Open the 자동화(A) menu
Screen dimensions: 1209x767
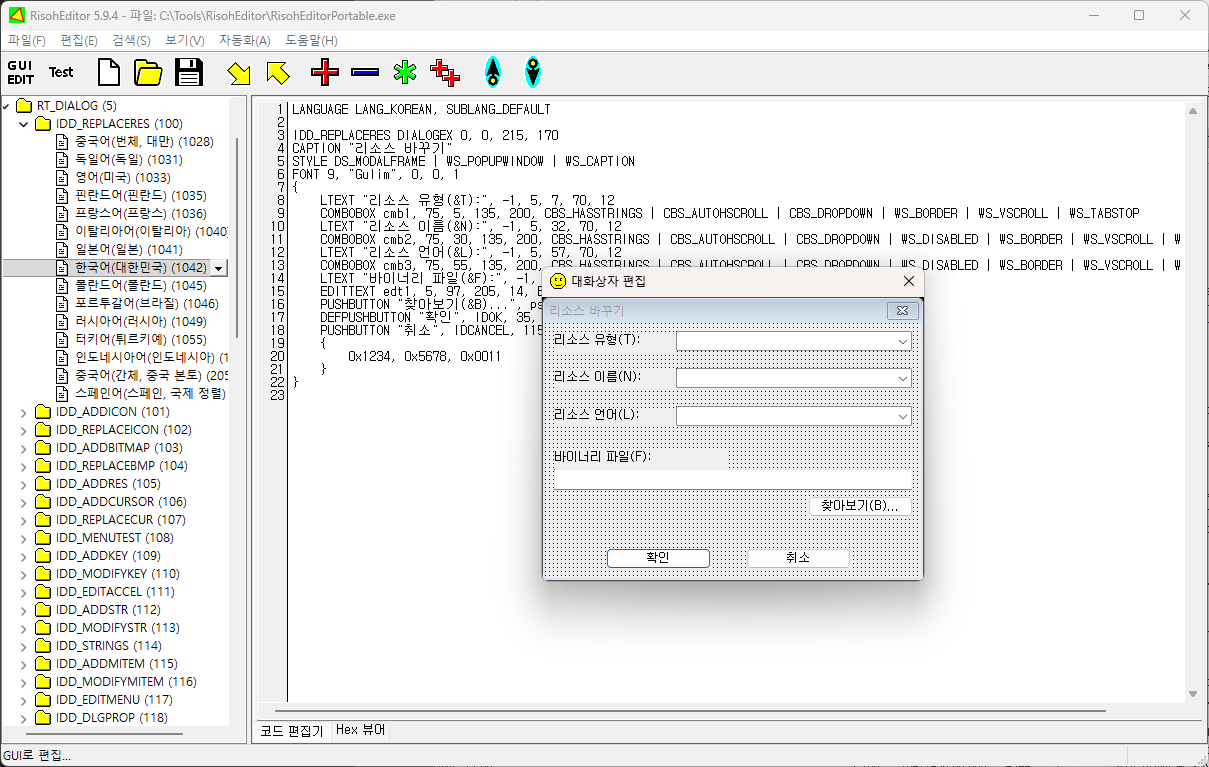pyautogui.click(x=245, y=41)
